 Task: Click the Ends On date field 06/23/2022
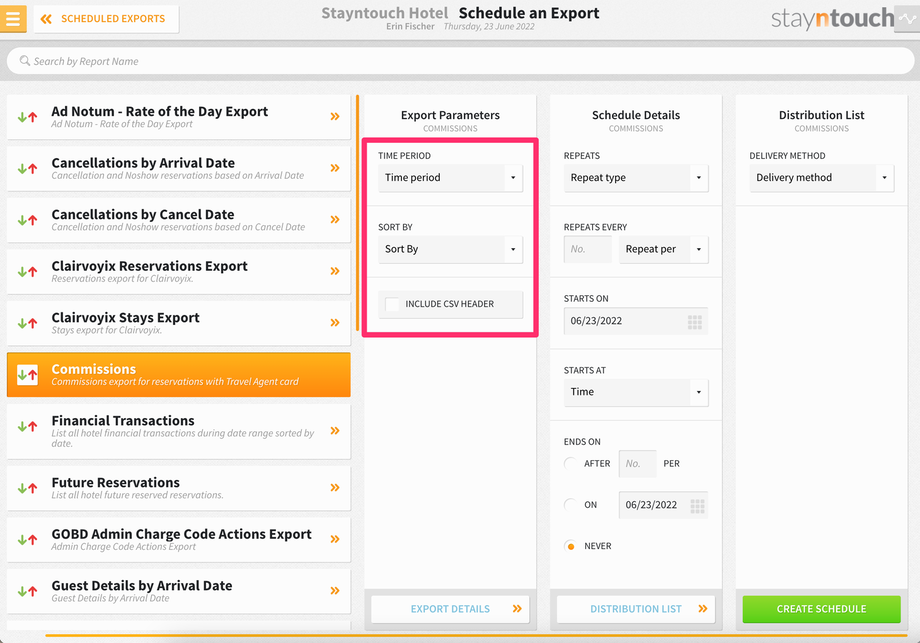pos(664,505)
